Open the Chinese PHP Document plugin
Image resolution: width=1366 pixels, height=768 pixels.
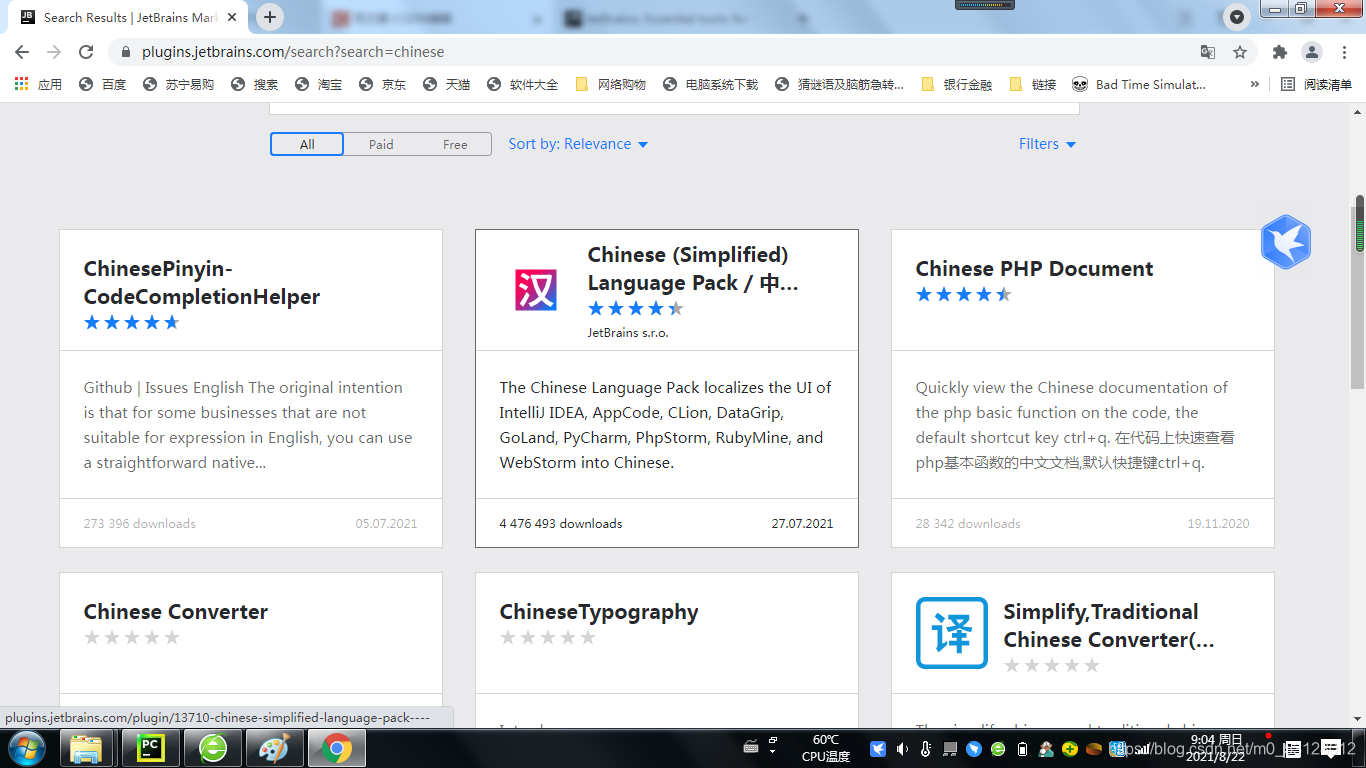coord(1034,269)
